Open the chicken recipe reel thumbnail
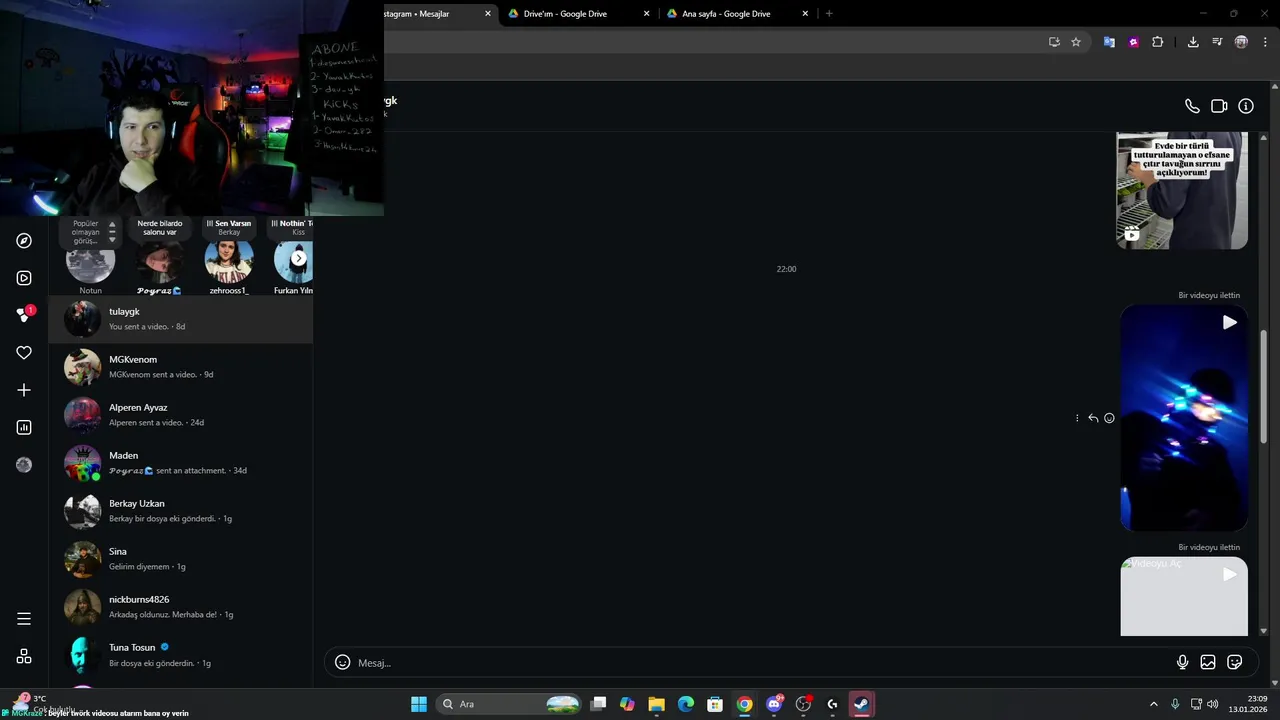1280x720 pixels. pos(1182,190)
